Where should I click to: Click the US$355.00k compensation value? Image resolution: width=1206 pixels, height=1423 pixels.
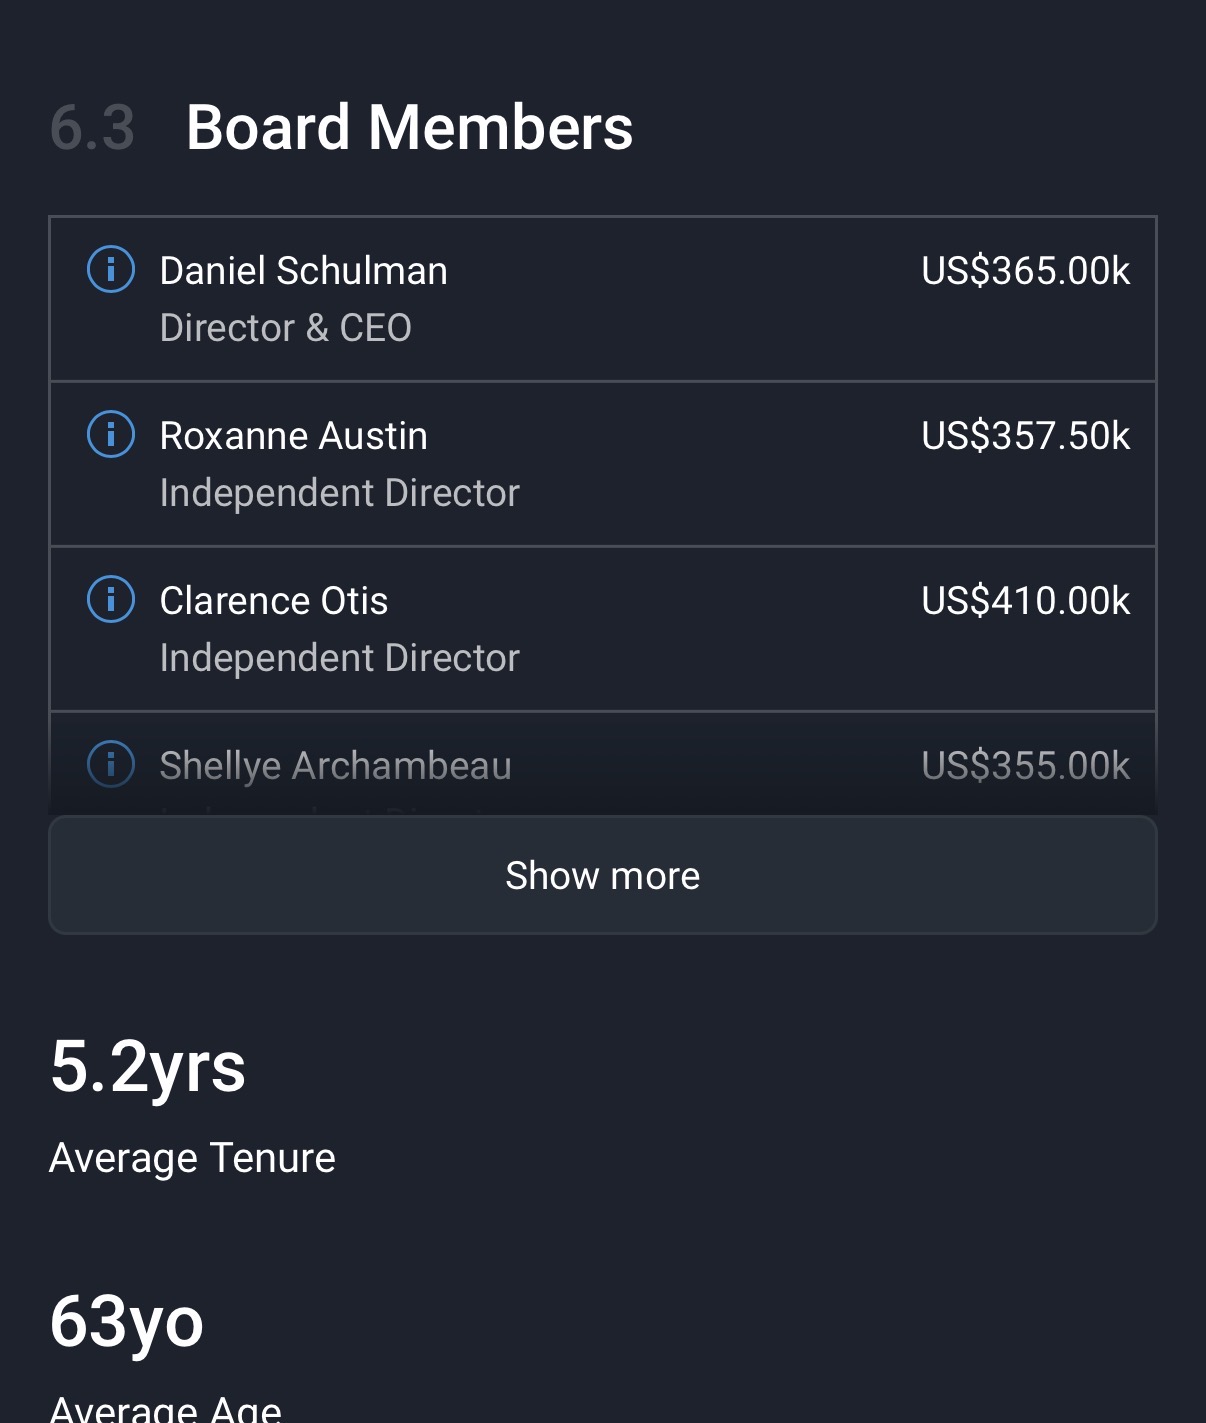tap(1025, 766)
